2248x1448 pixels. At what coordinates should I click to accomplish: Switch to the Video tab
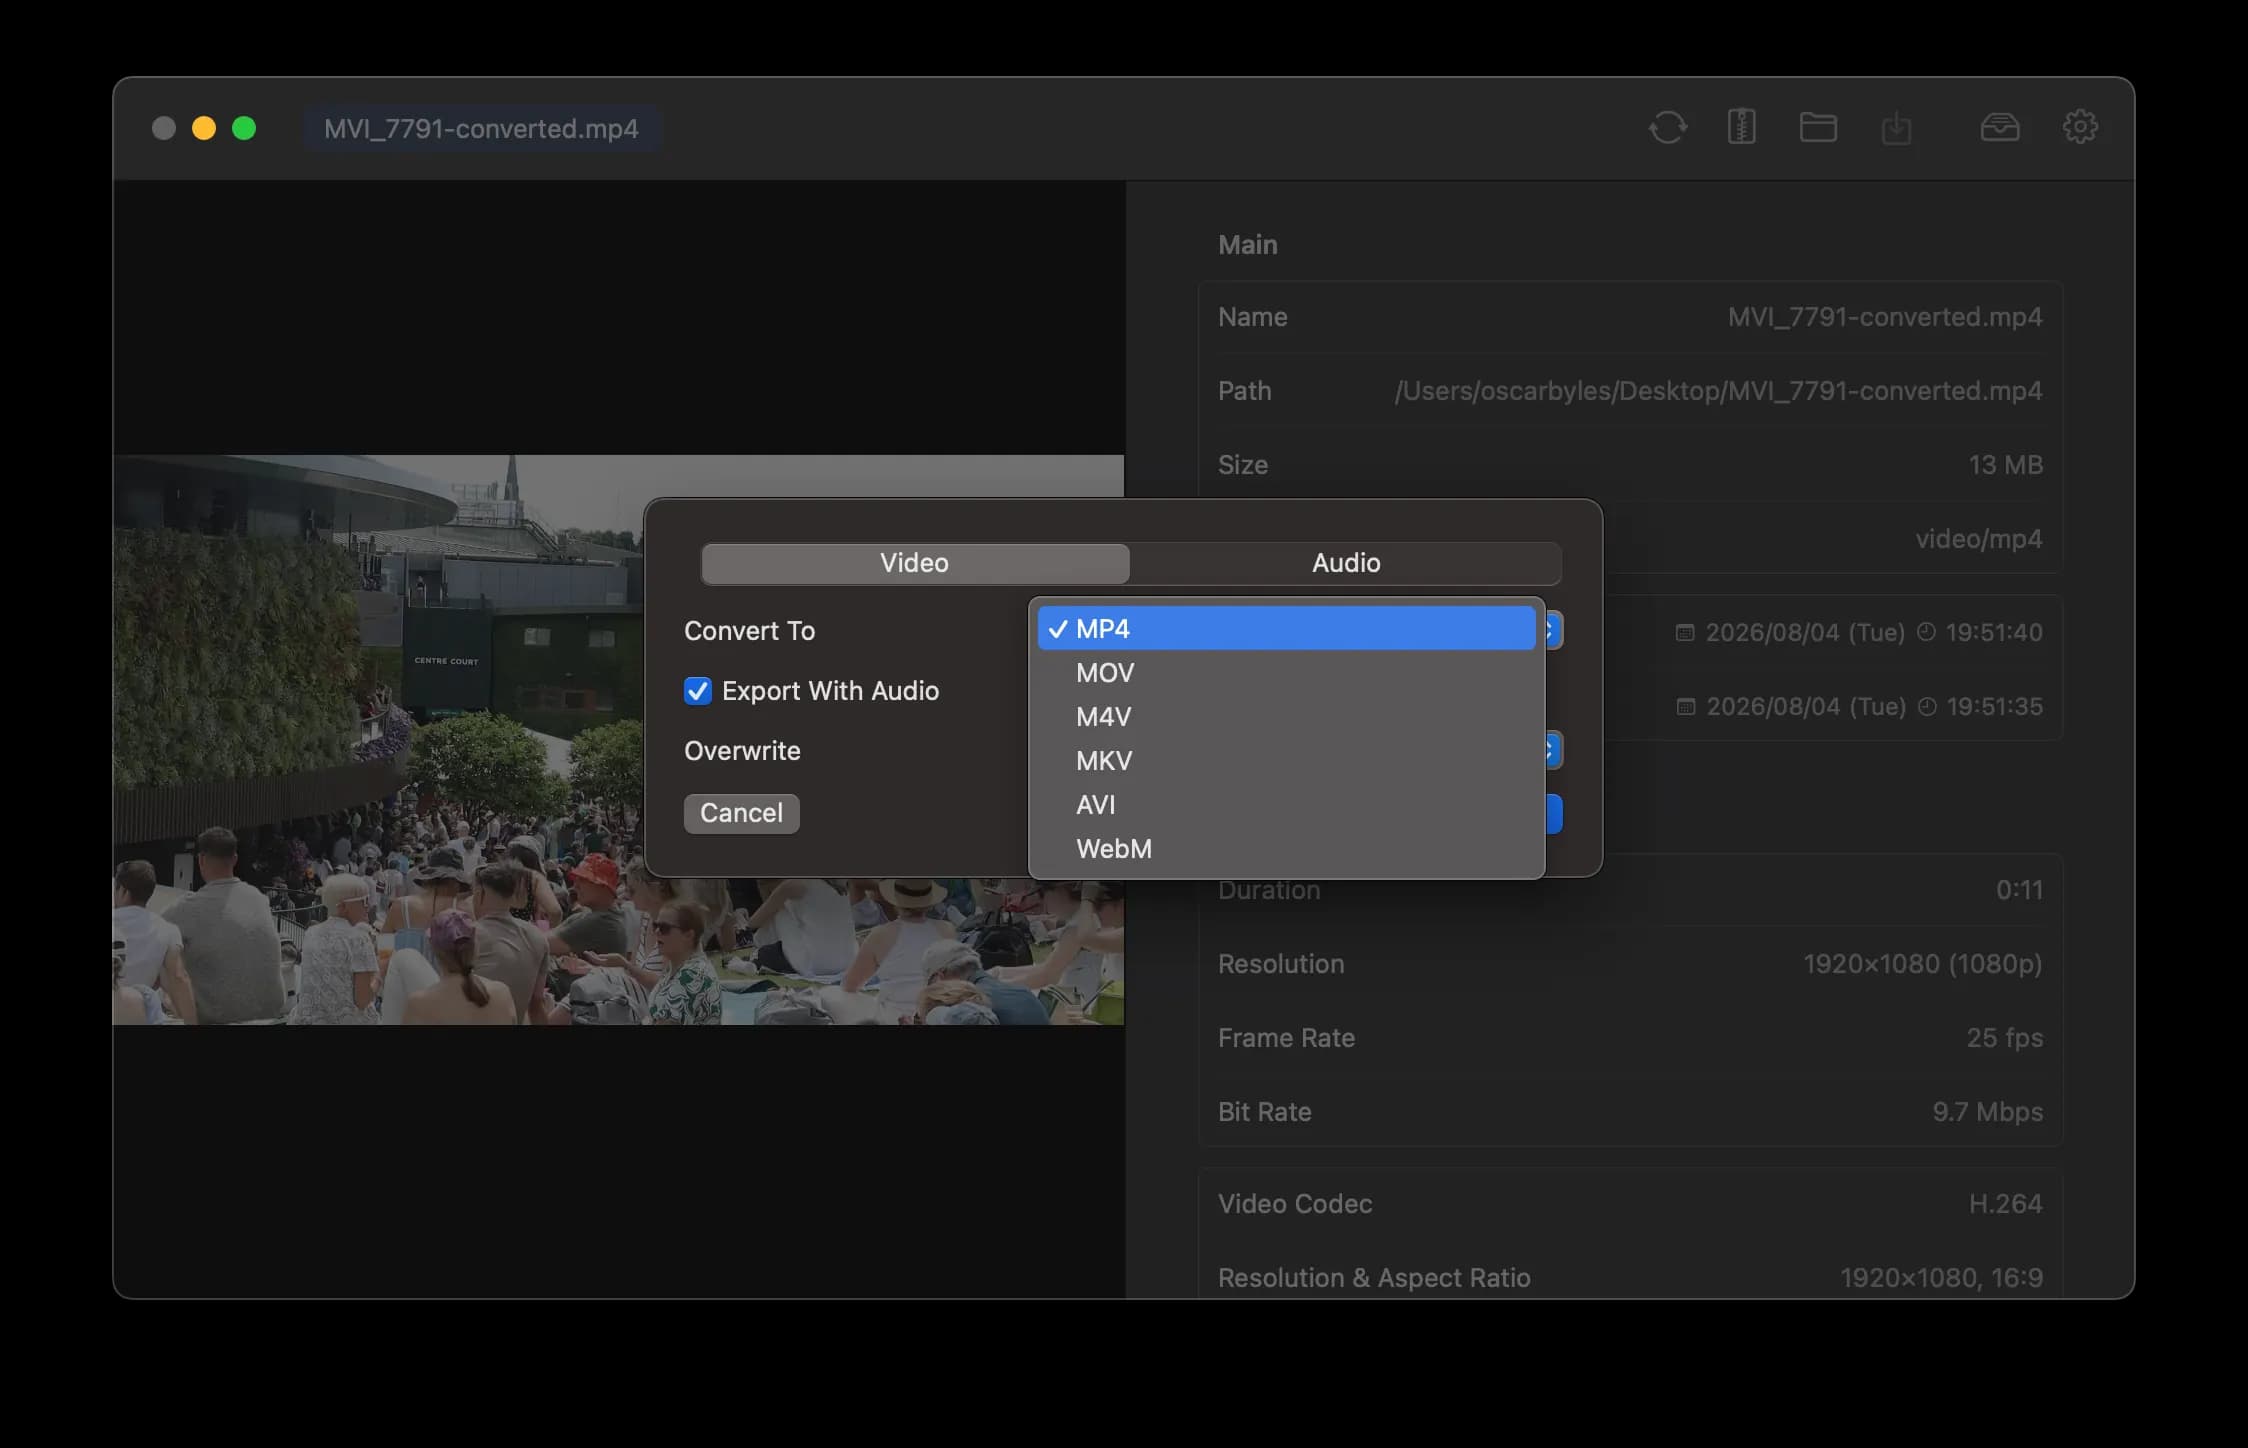click(x=915, y=563)
